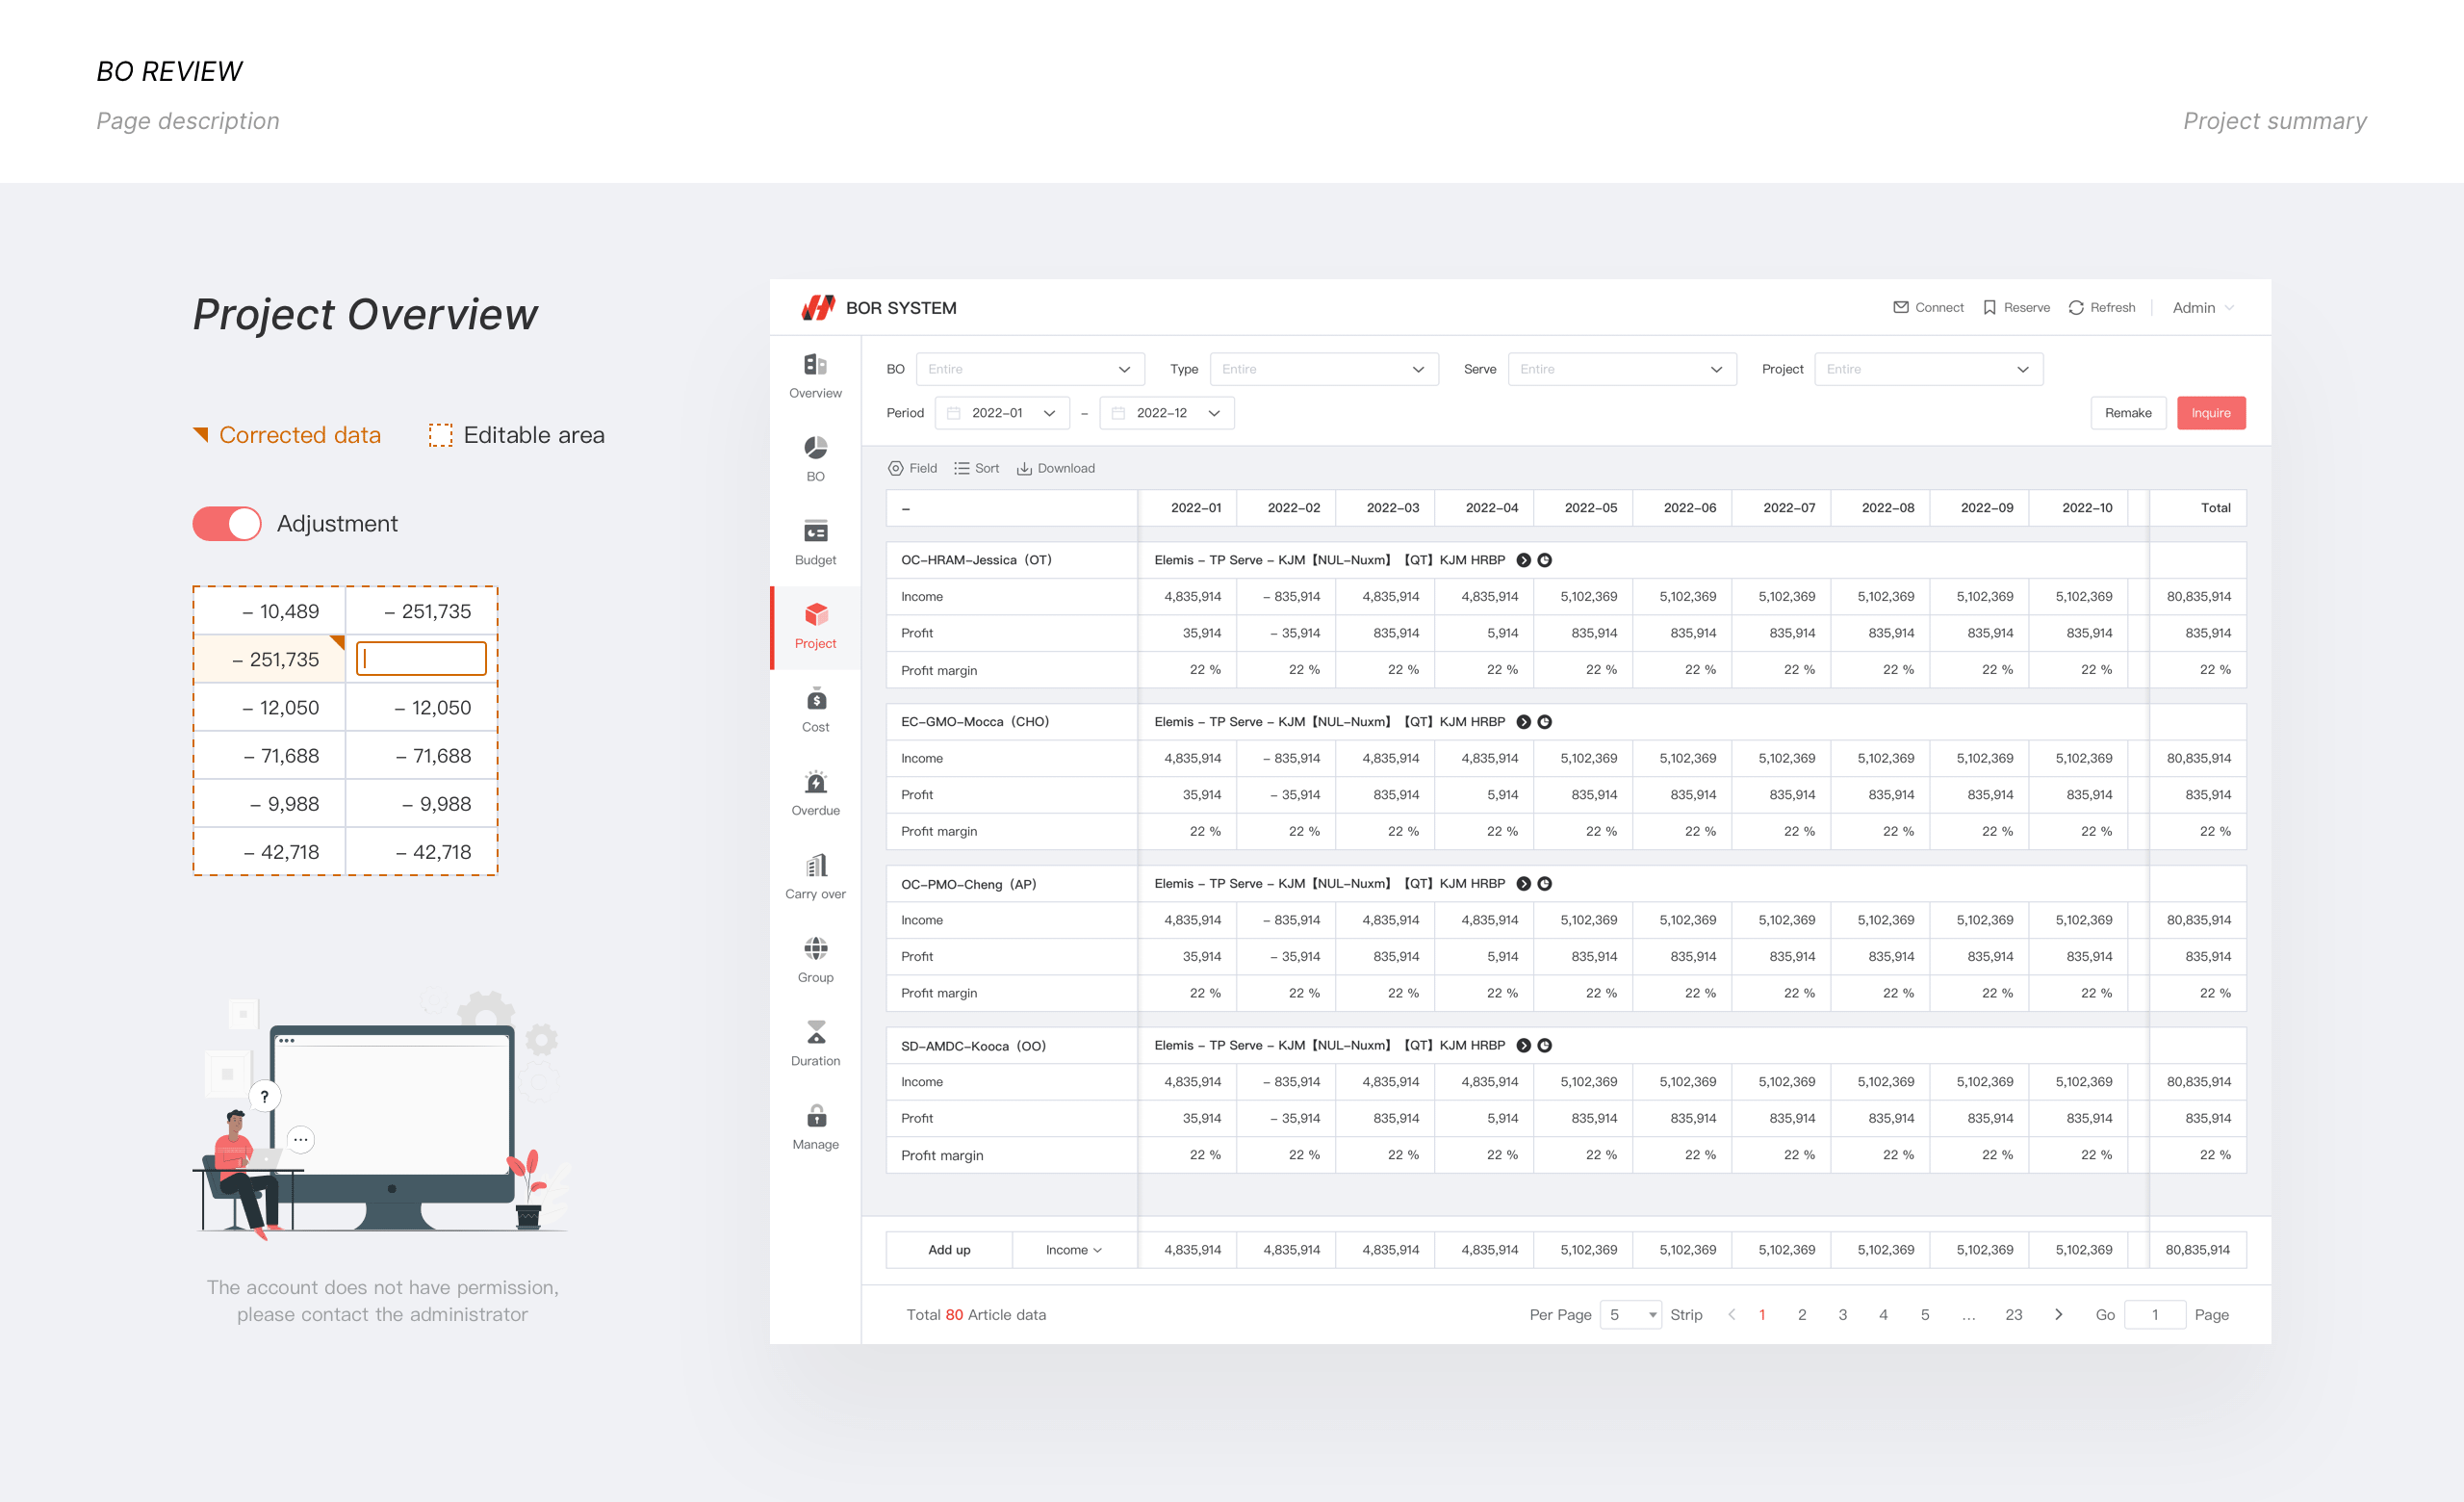Click the – 10,489 cell
The height and width of the screenshot is (1502, 2464).
point(269,611)
